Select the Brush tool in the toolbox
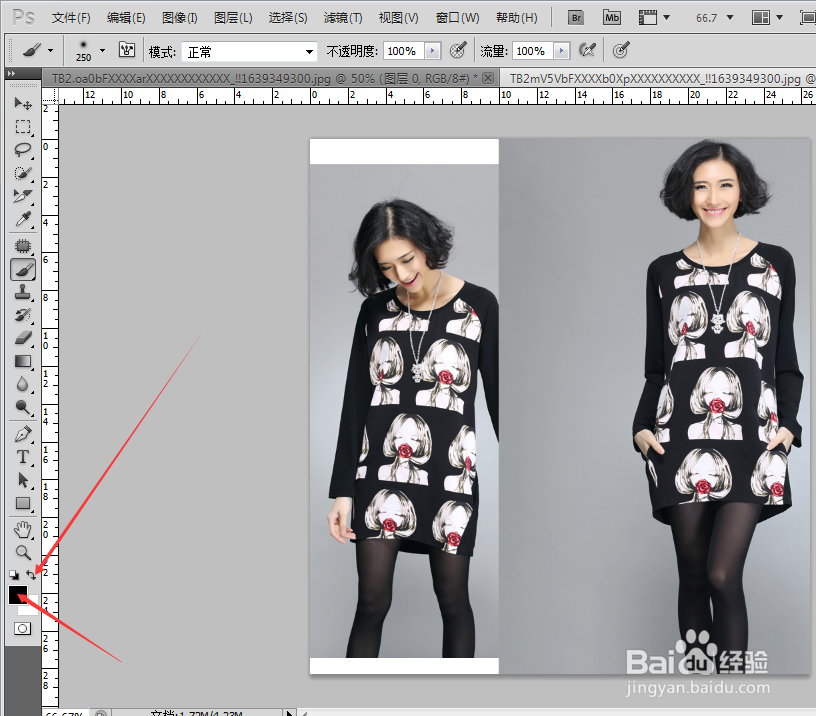The height and width of the screenshot is (716, 816). [x=22, y=269]
